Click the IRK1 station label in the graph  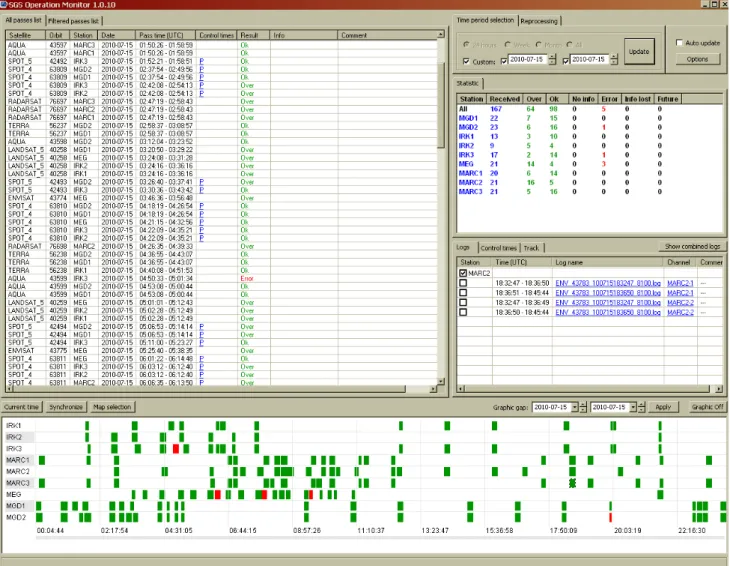(14, 425)
